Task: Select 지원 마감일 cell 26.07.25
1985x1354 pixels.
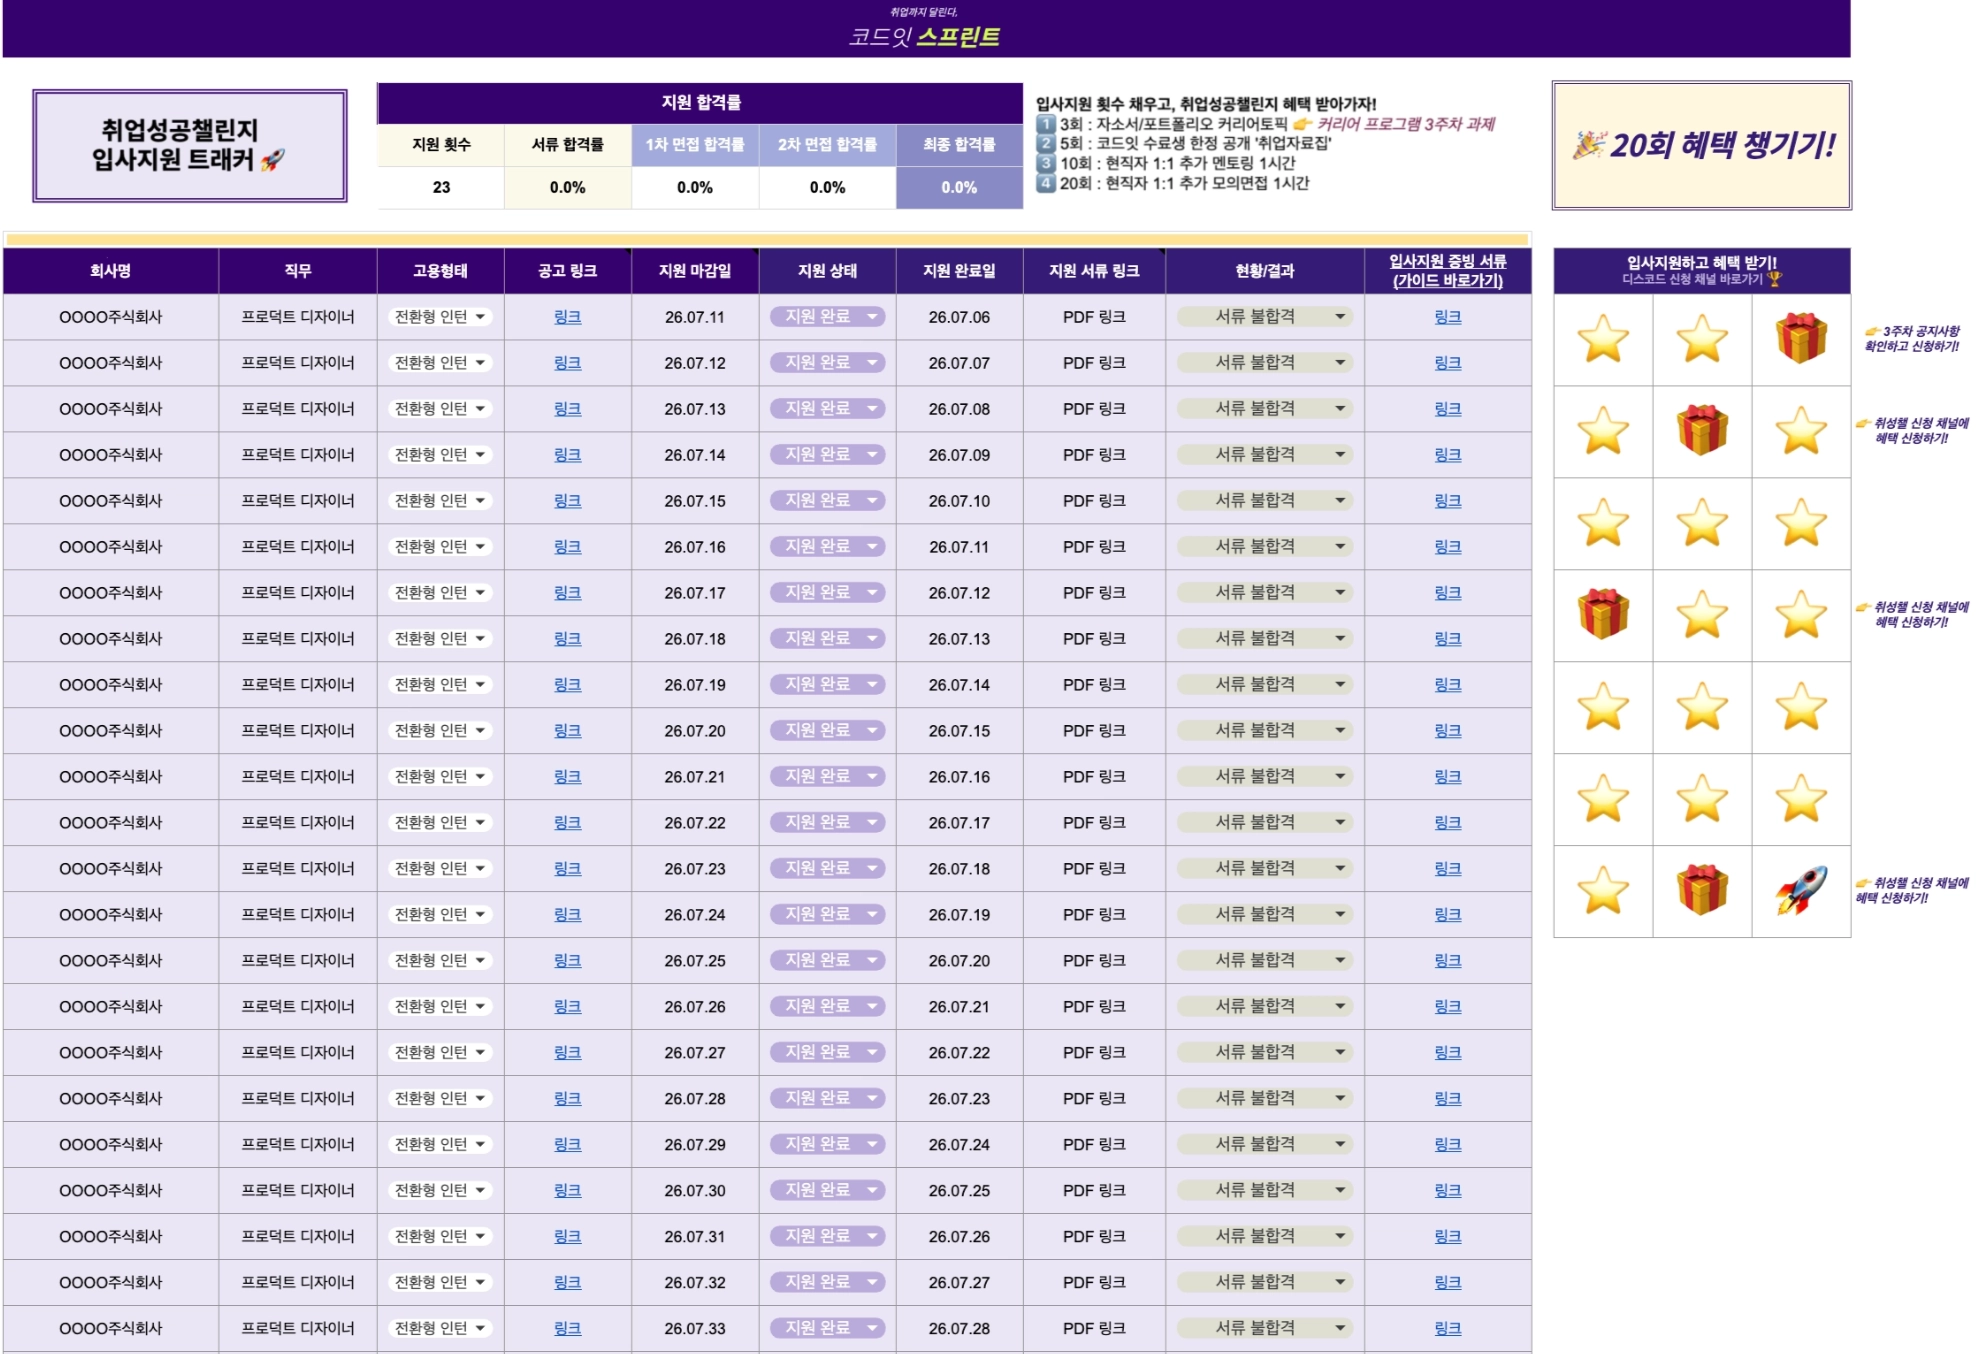Action: point(695,961)
